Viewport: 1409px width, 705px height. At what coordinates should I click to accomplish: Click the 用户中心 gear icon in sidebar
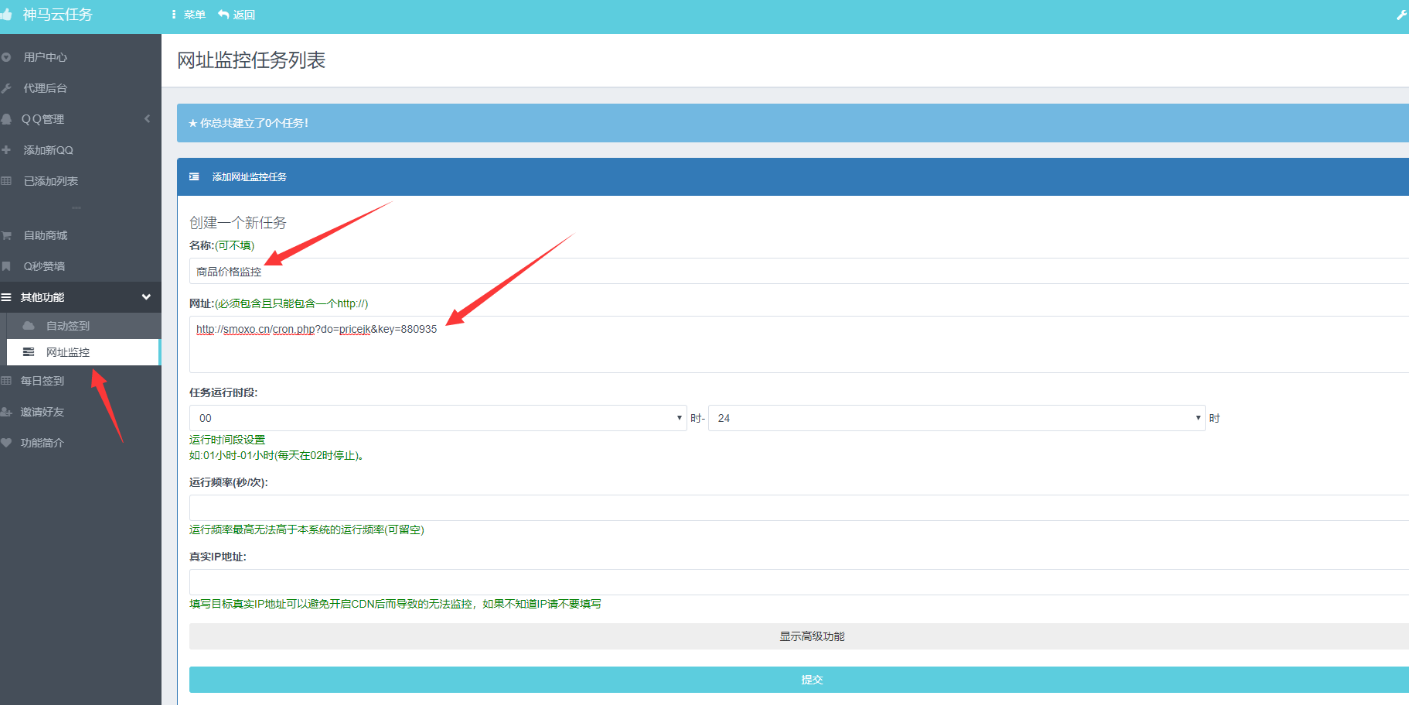[7, 58]
